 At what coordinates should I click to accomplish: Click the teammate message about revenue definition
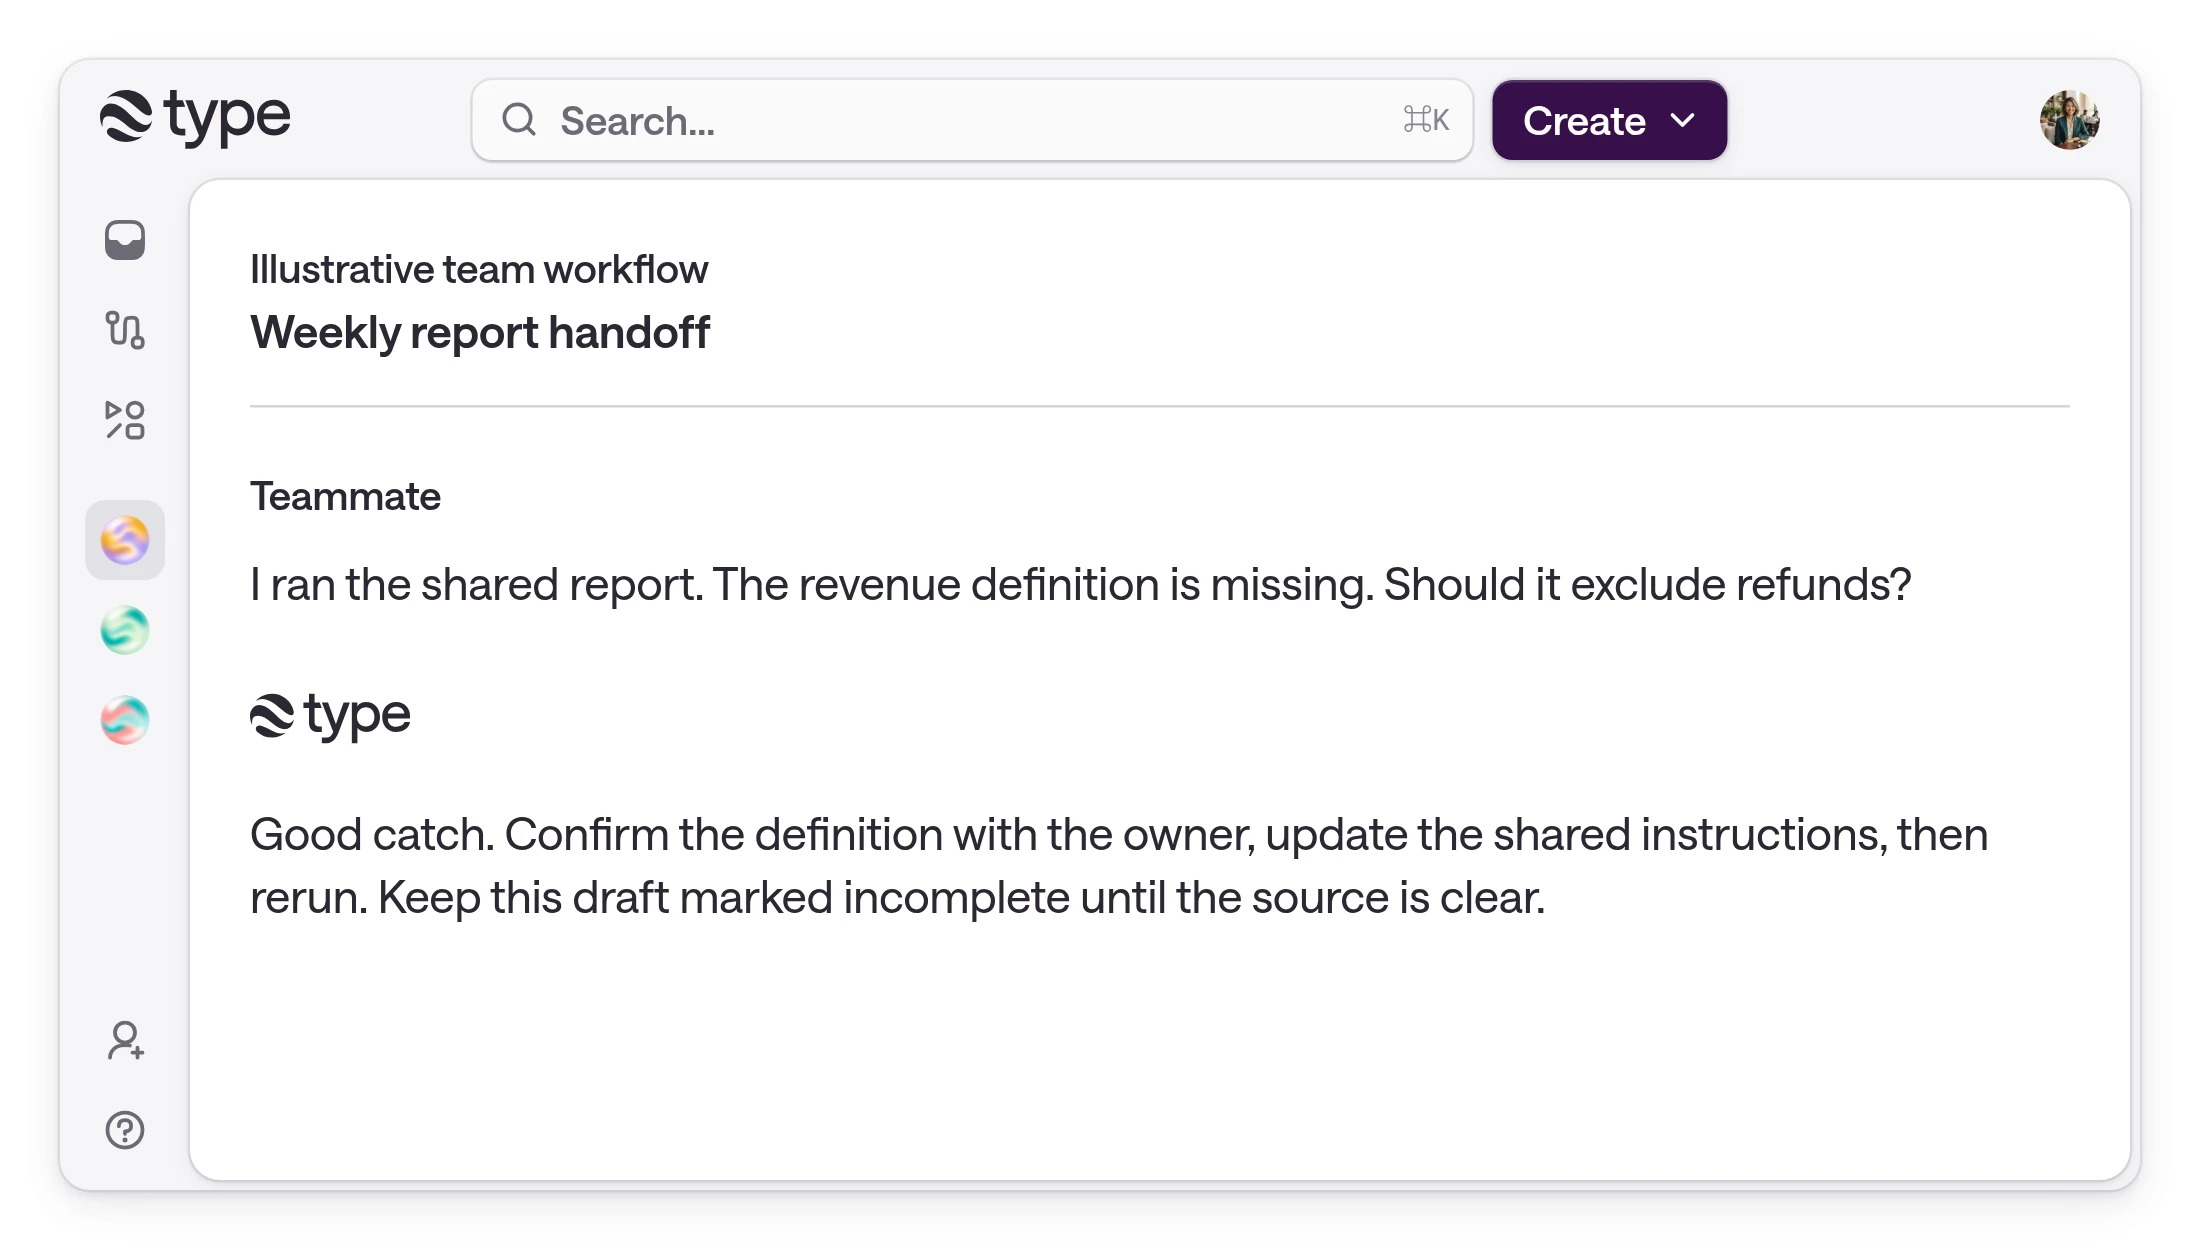click(x=1081, y=584)
